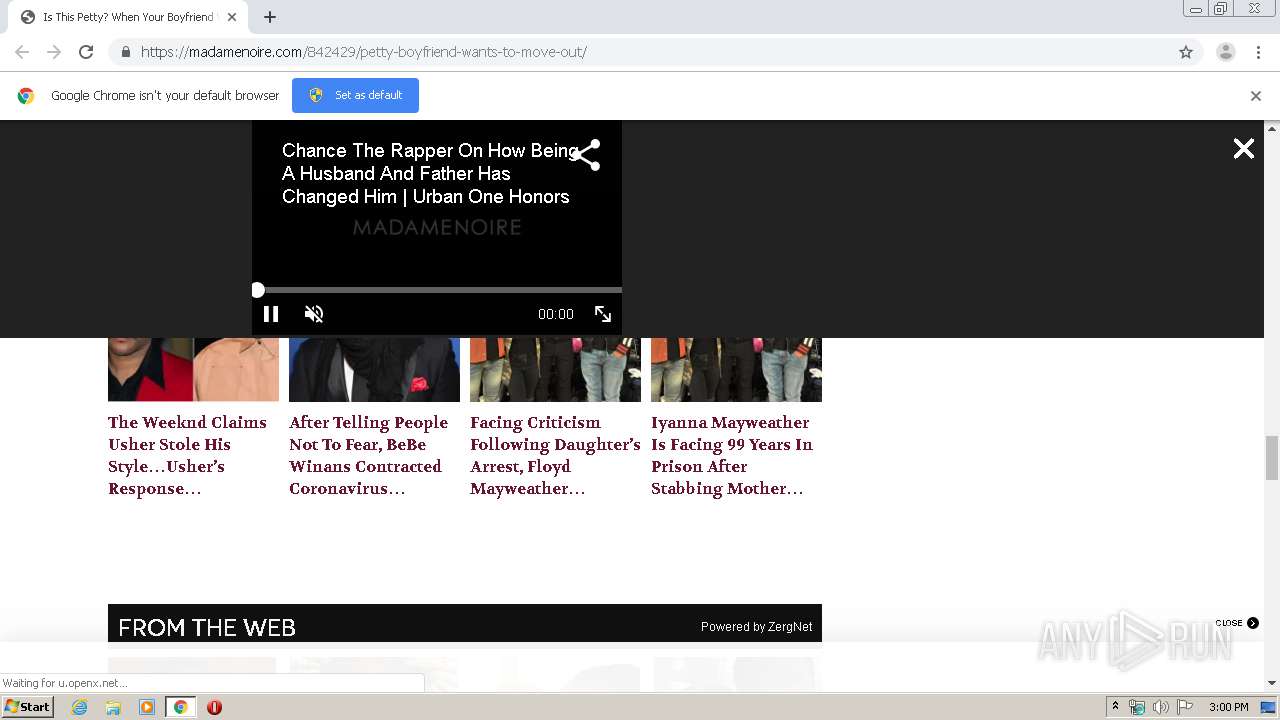1280x720 pixels.
Task: Open the article 'The Weeknd Claims Usher Stole His Style'
Action: 187,456
